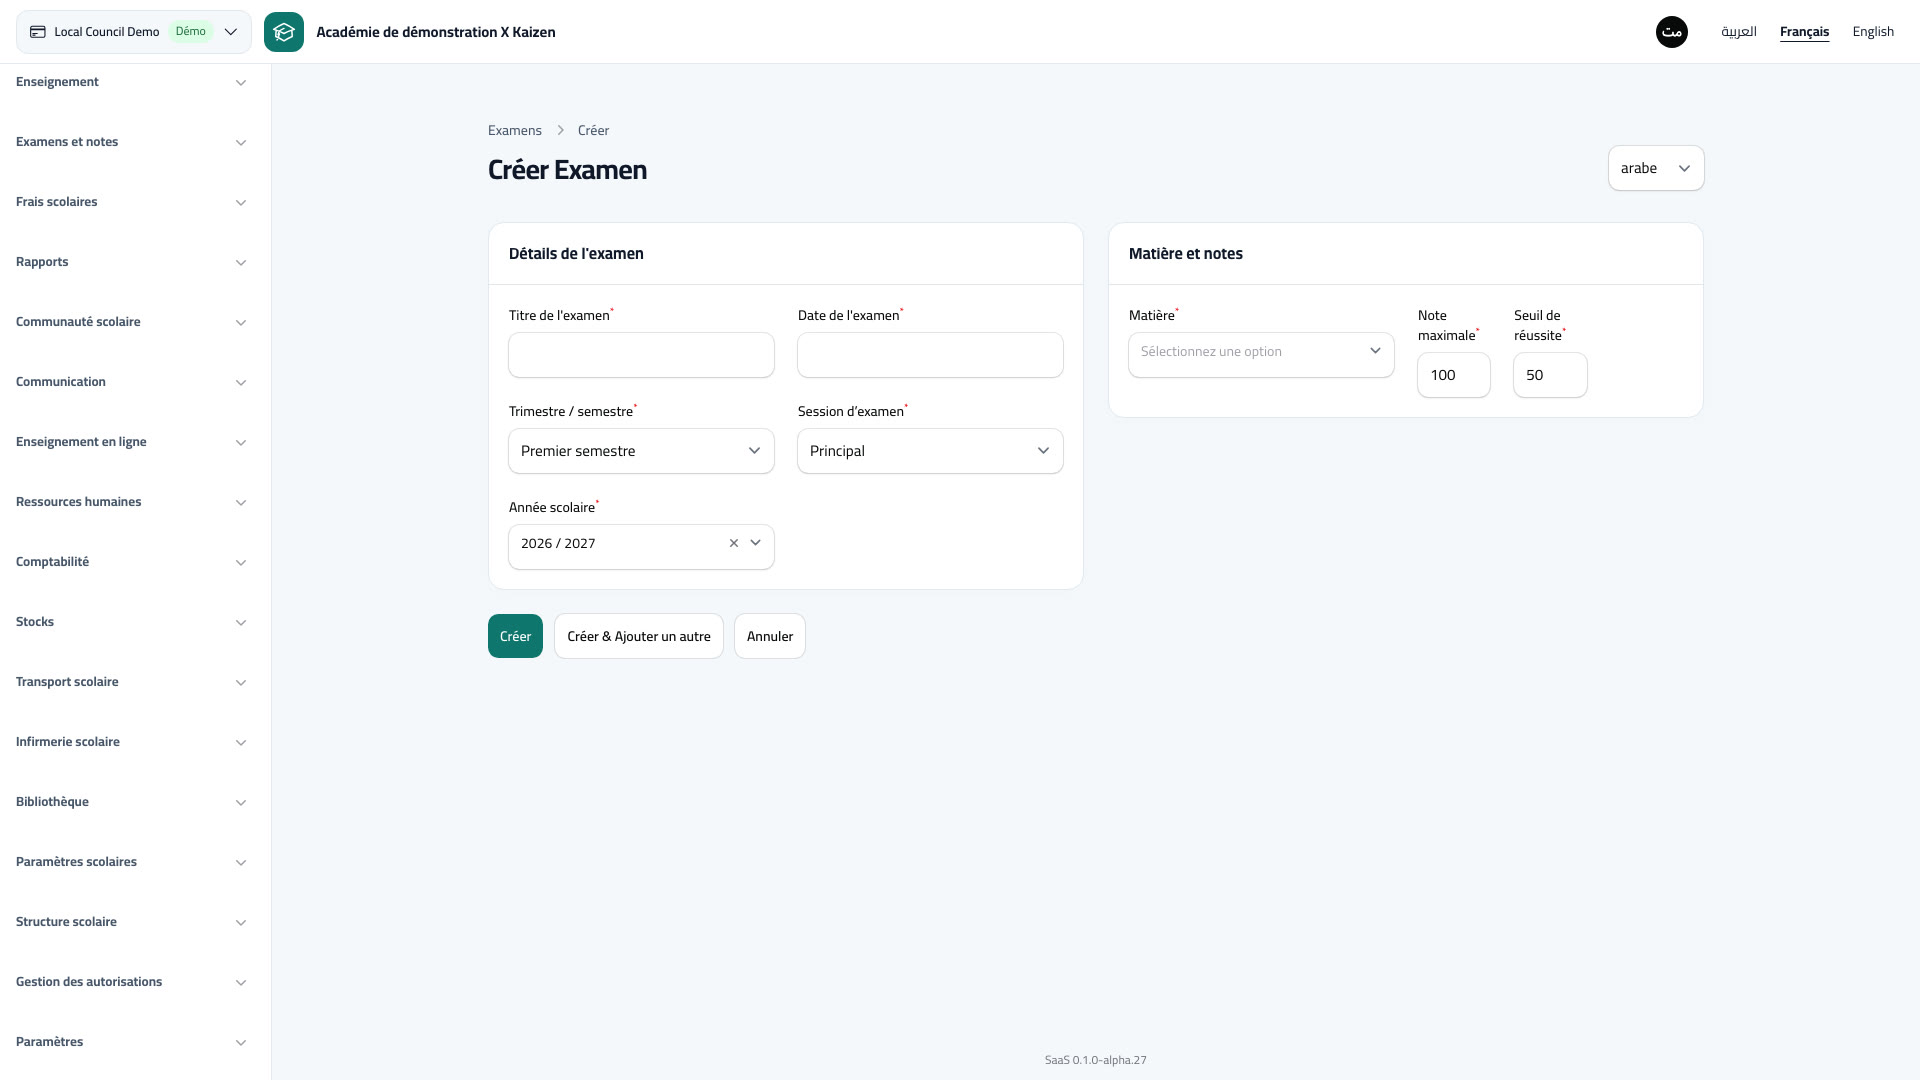Expand the Stocks sidebar section
This screenshot has height=1080, width=1920.
point(131,622)
